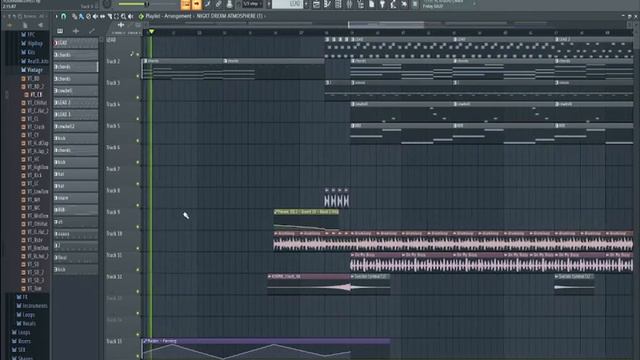Open the Playlist view from top toolbar

(x=316, y=4)
